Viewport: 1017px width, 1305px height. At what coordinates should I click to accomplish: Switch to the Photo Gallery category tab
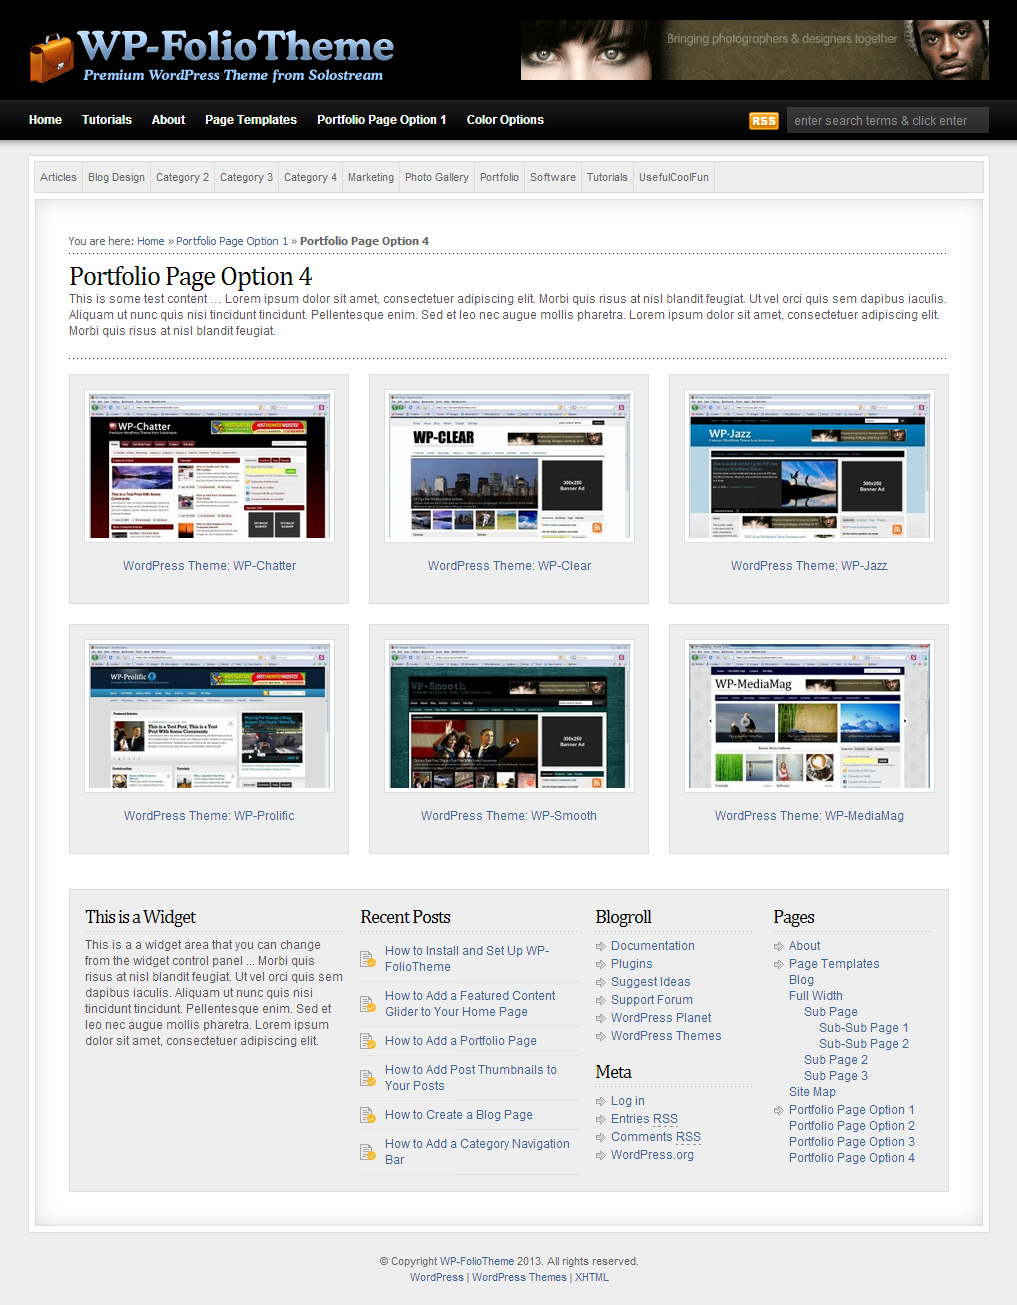coord(437,177)
